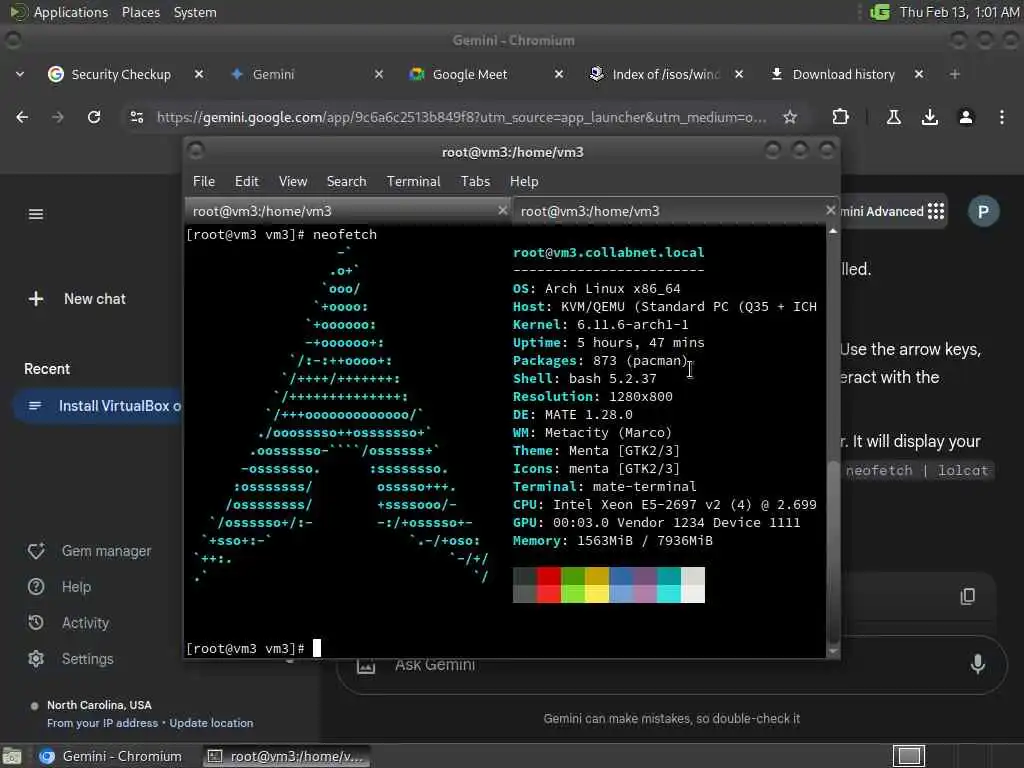This screenshot has width=1024, height=768.
Task: Start a New chat in Gemini
Action: (x=77, y=299)
